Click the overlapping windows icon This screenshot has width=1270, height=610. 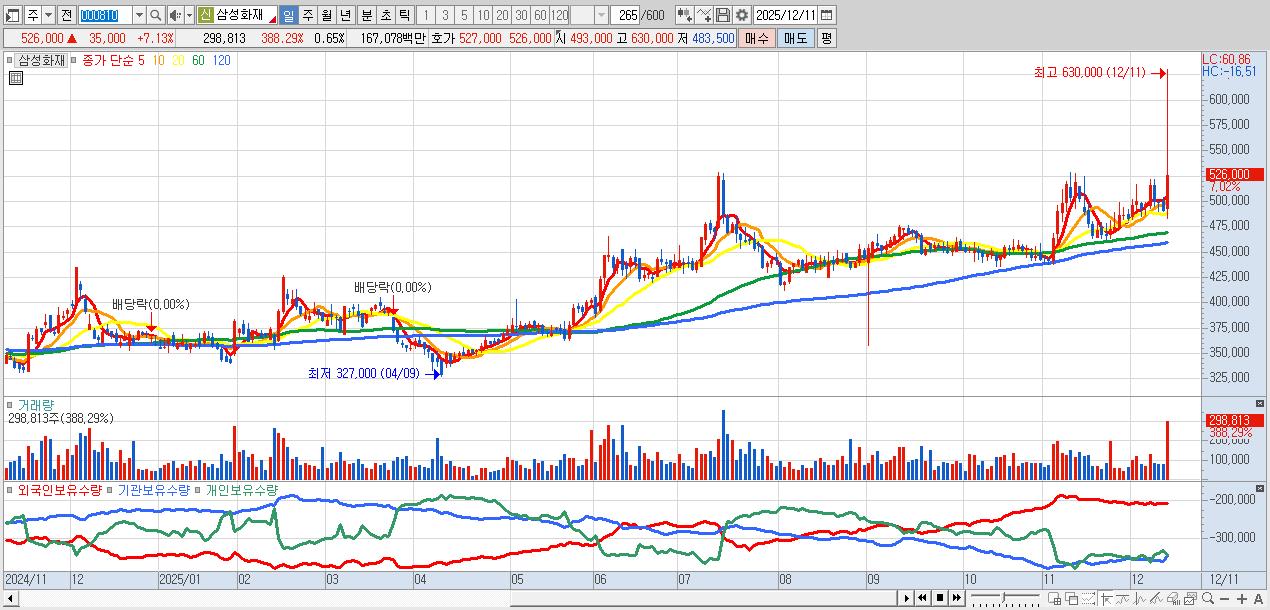pos(1071,598)
